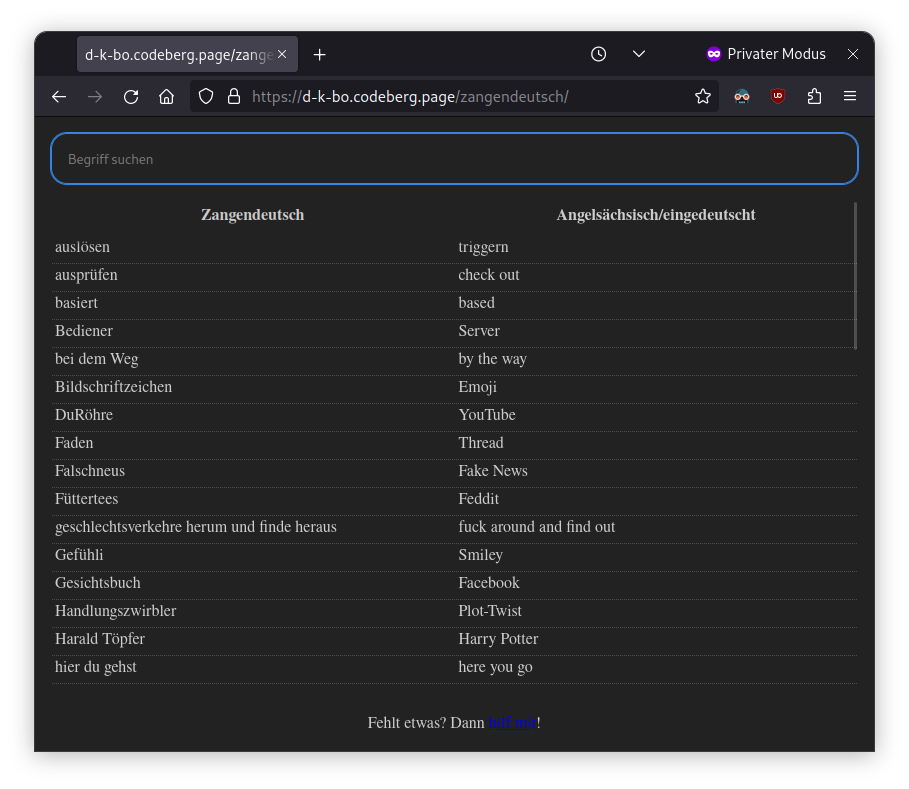Close the private browser window
909x789 pixels.
(x=853, y=54)
